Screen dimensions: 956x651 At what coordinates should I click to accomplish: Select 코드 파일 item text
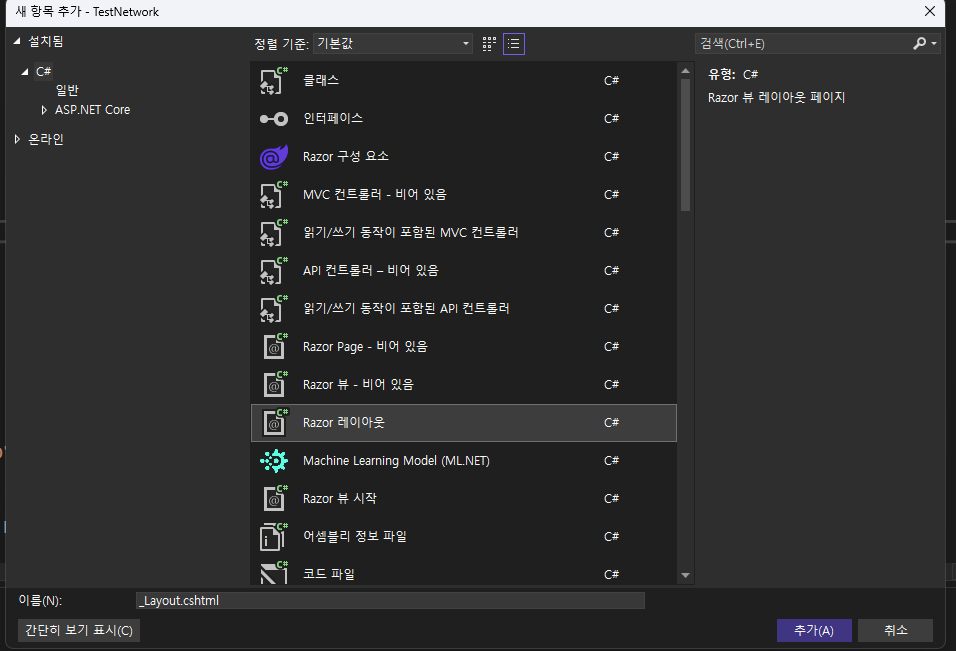click(329, 574)
